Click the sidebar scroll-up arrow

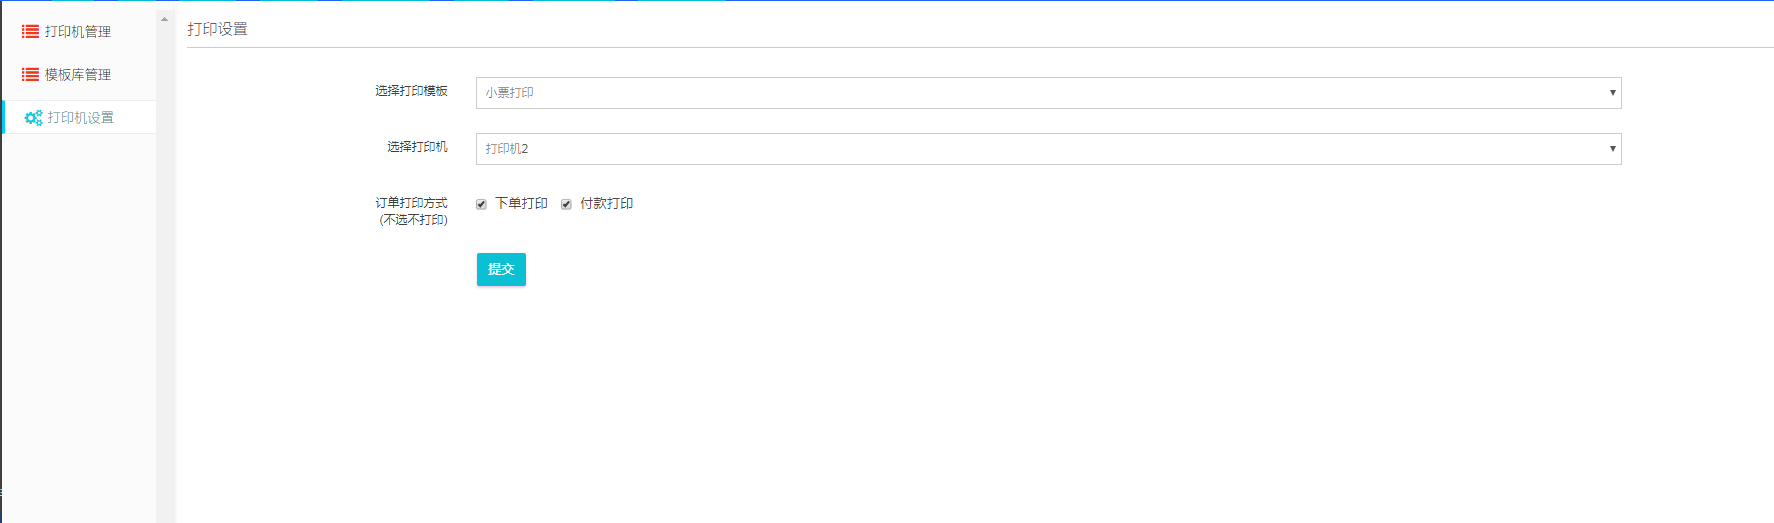coord(165,19)
